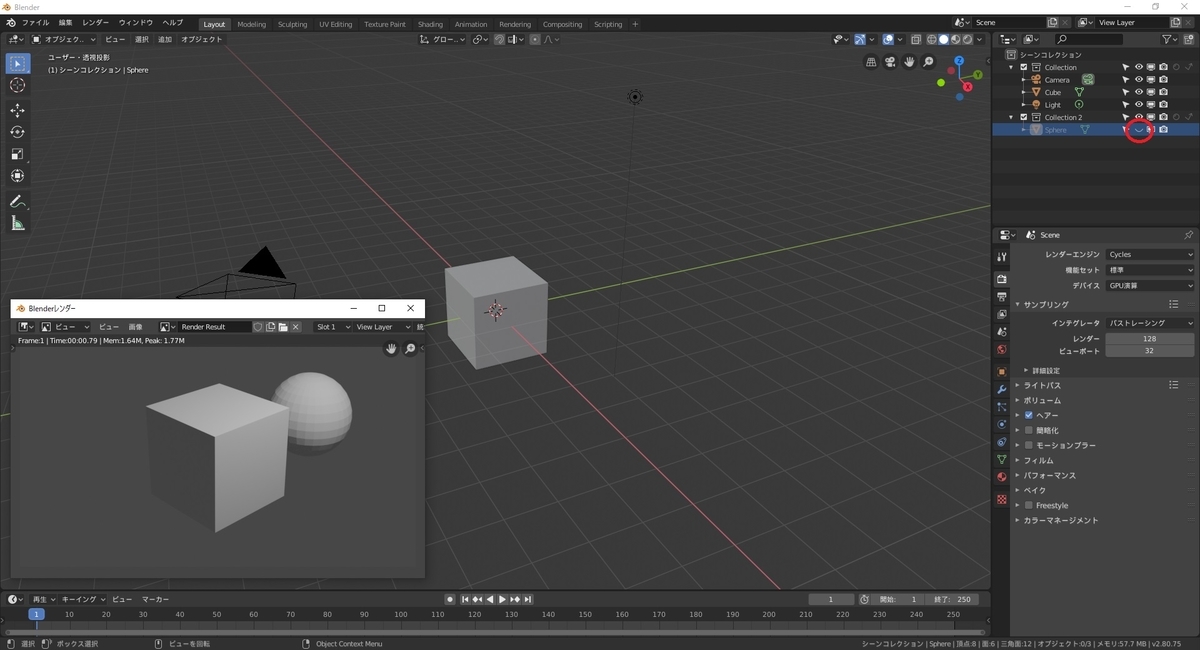Select the Rotate tool
Viewport: 1200px width, 650px height.
pos(17,132)
